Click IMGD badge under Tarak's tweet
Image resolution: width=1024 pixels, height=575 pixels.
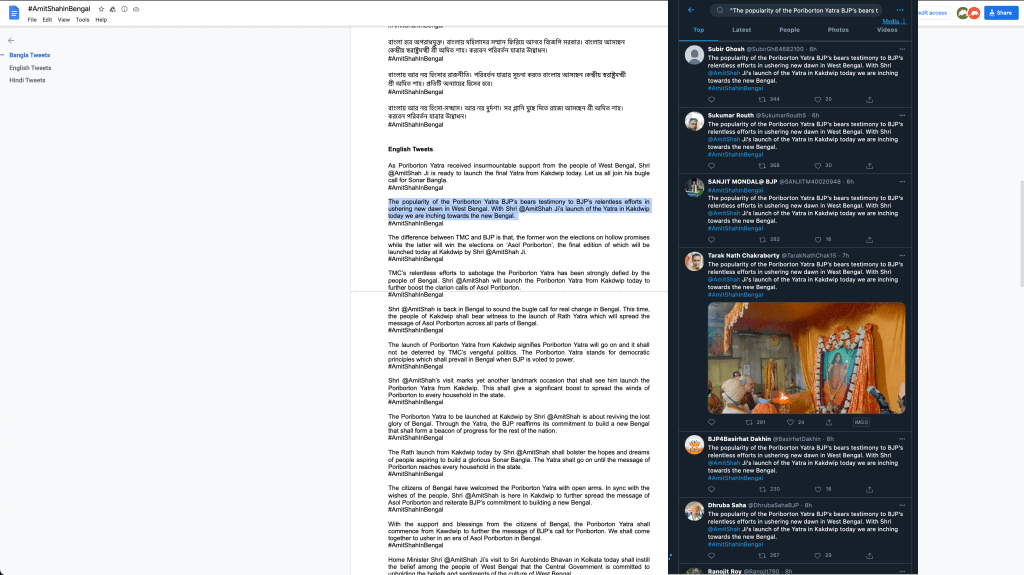tap(861, 422)
